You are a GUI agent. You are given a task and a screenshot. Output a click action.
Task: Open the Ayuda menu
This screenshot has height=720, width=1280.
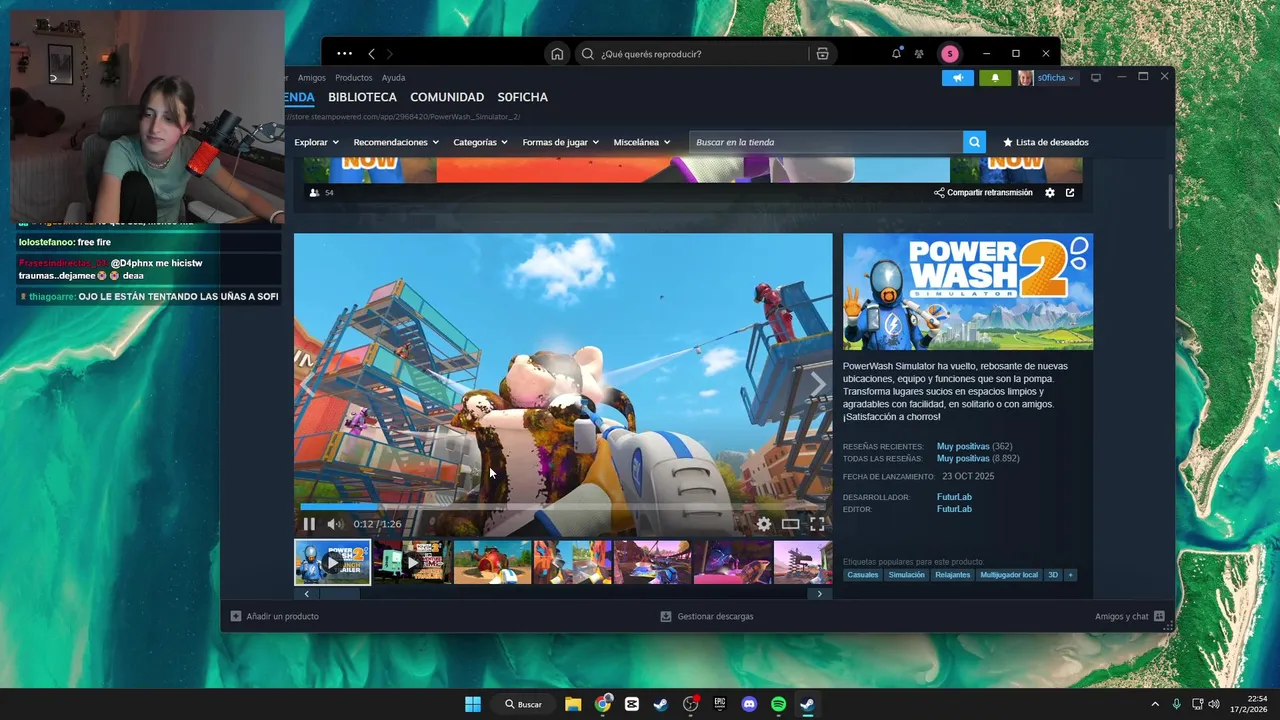coord(394,78)
